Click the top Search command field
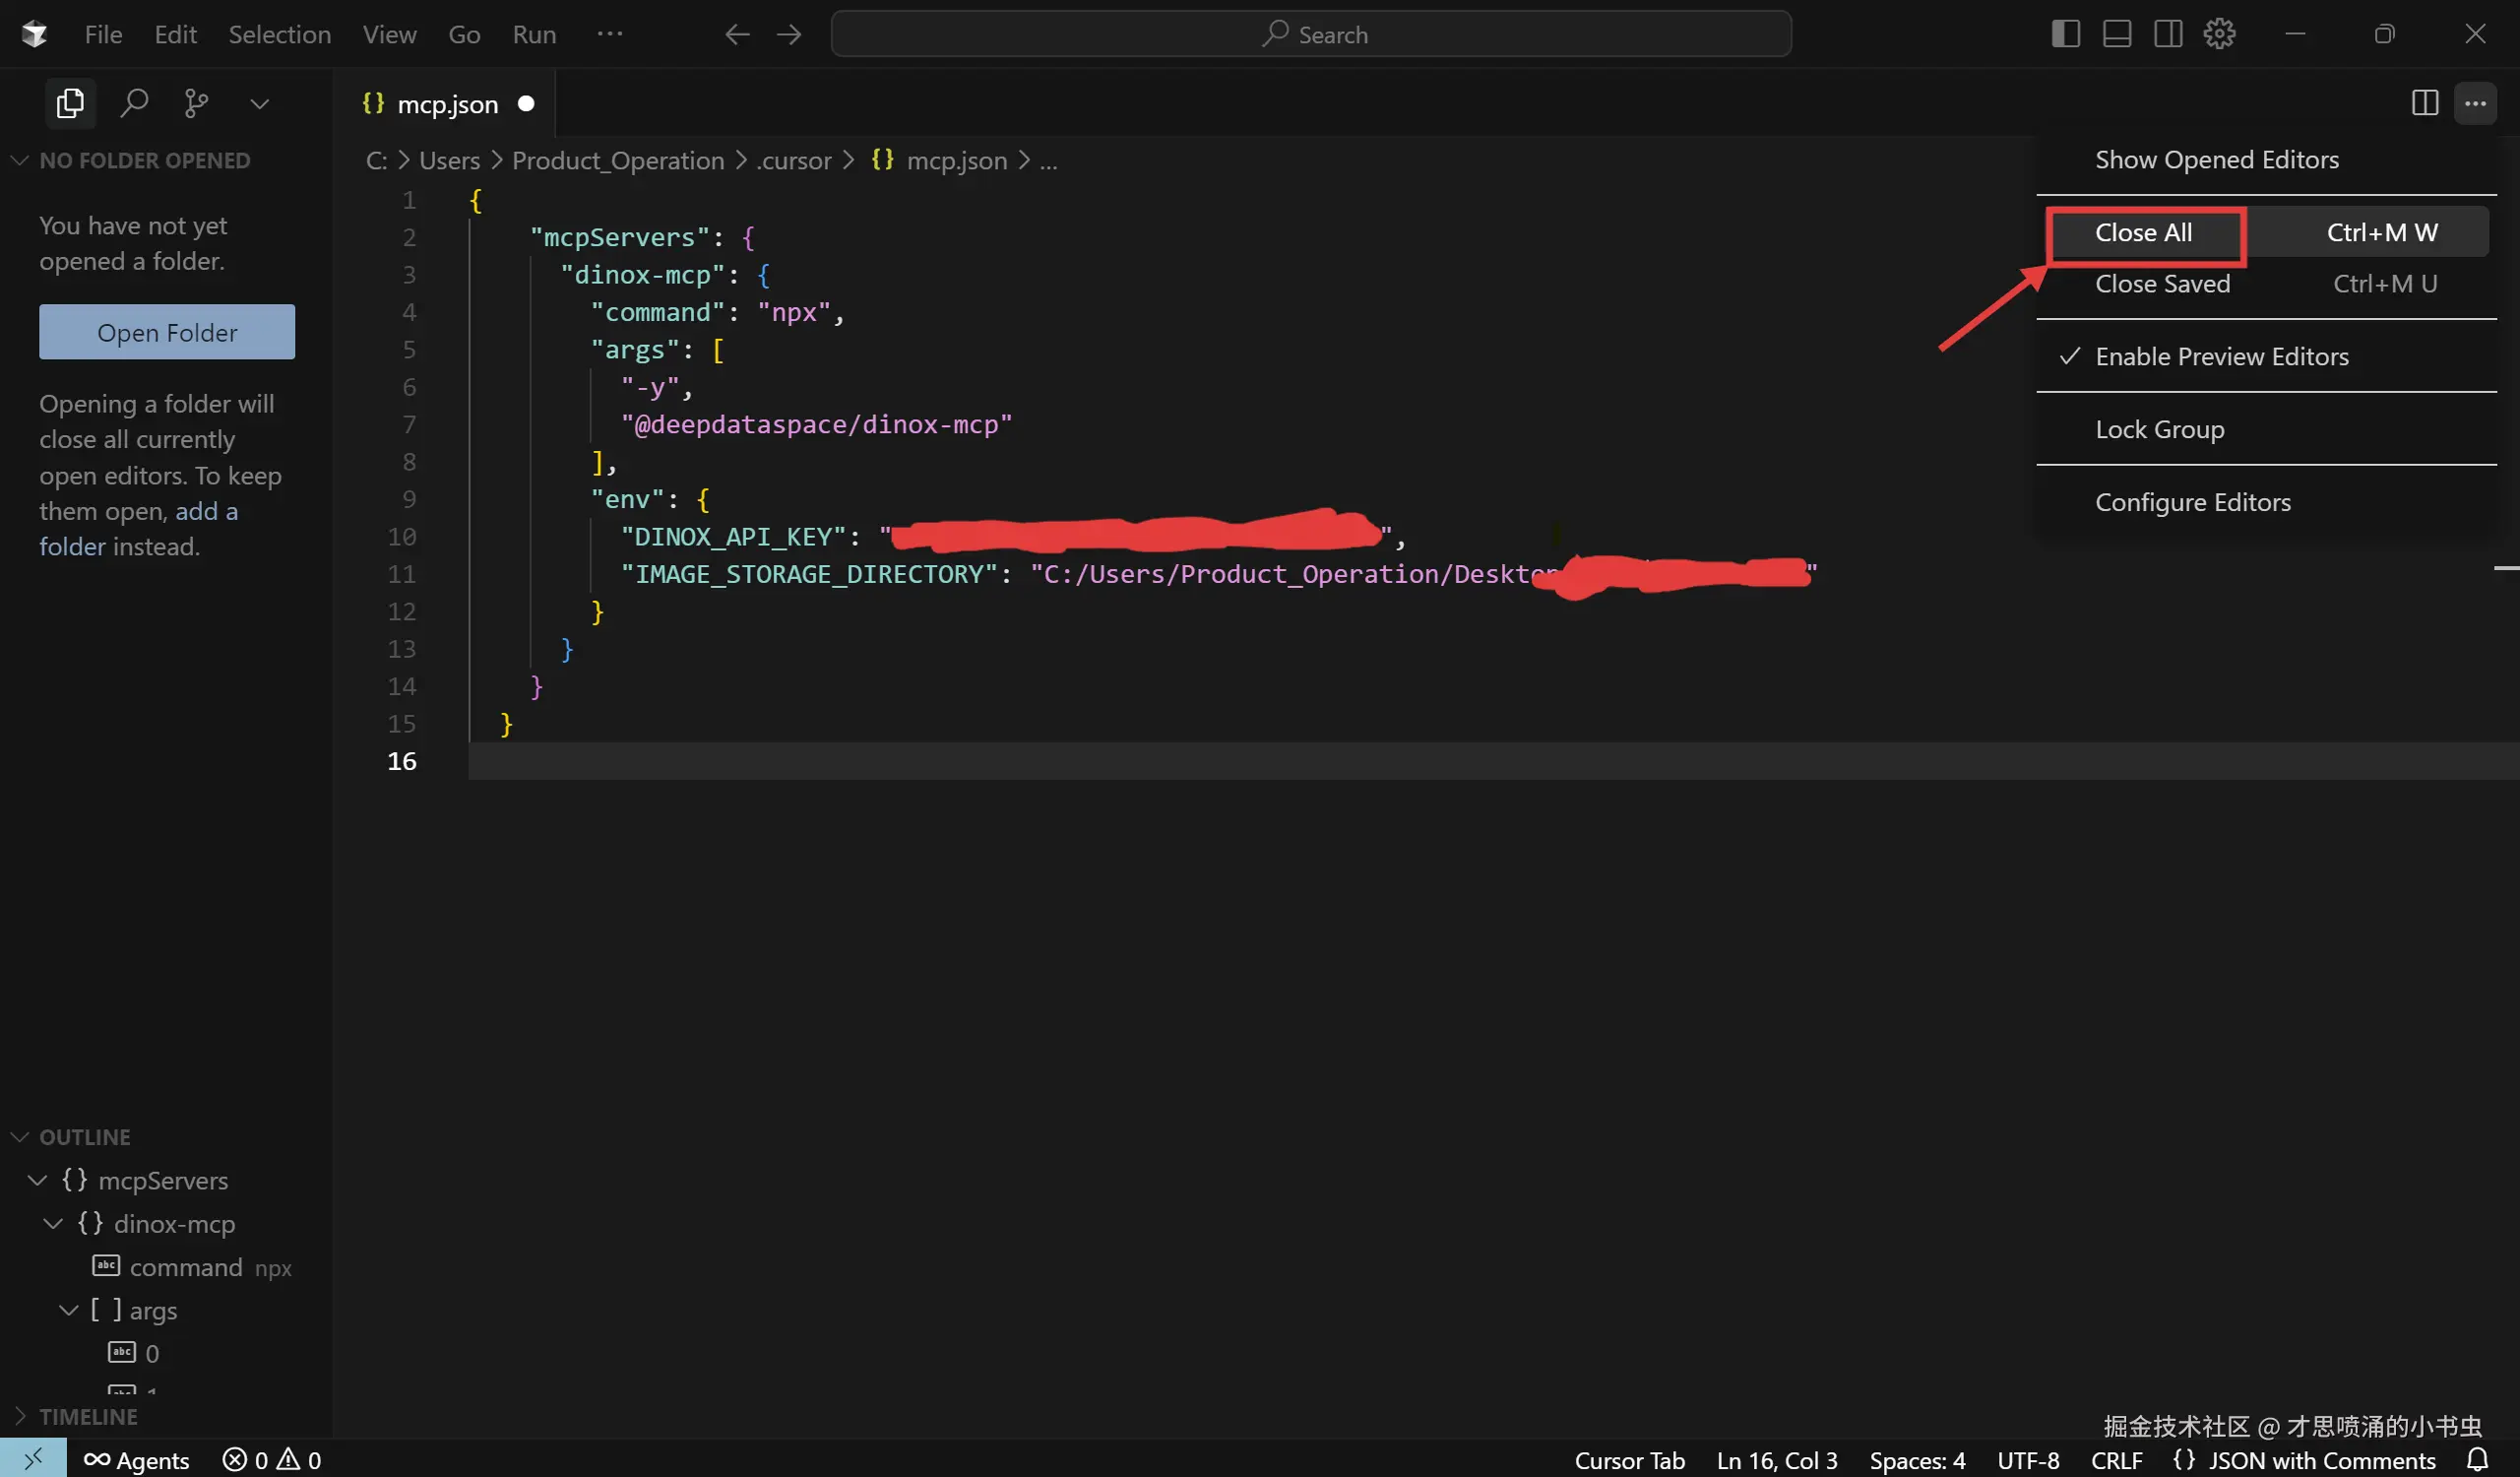2520x1477 pixels. point(1310,34)
